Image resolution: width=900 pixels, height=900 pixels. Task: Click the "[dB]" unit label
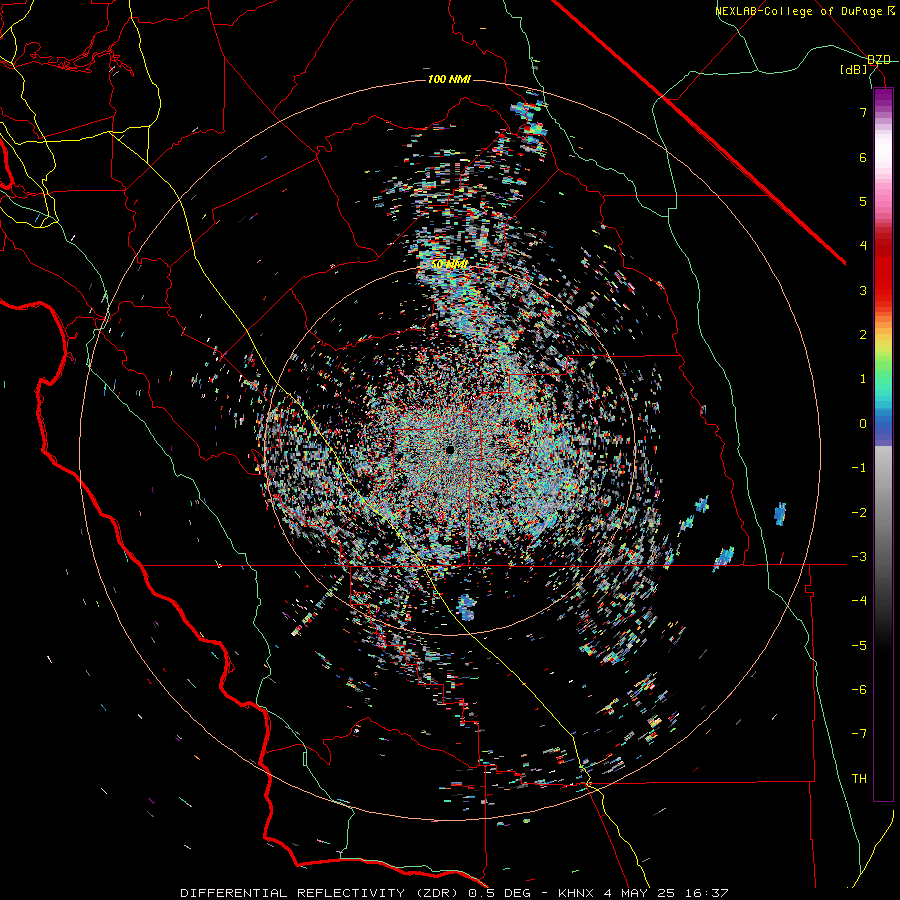[854, 70]
